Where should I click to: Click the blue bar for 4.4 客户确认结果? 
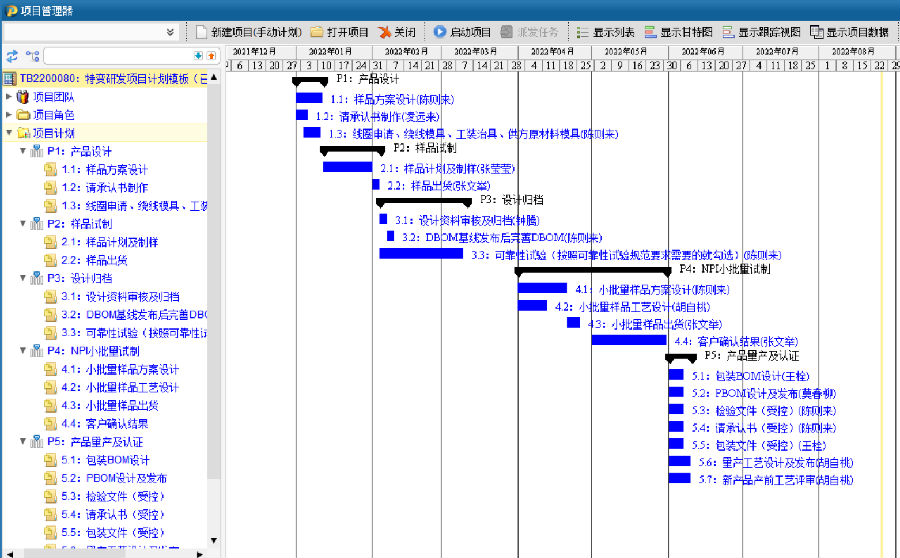[629, 340]
